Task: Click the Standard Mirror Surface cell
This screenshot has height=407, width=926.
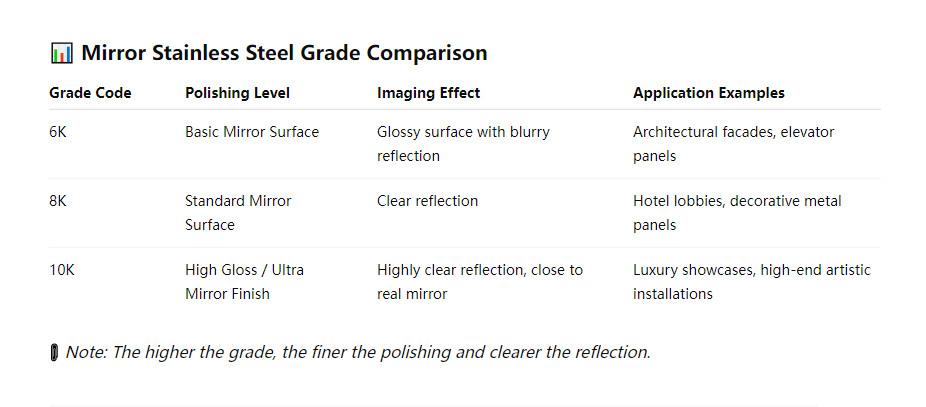Action: (238, 213)
